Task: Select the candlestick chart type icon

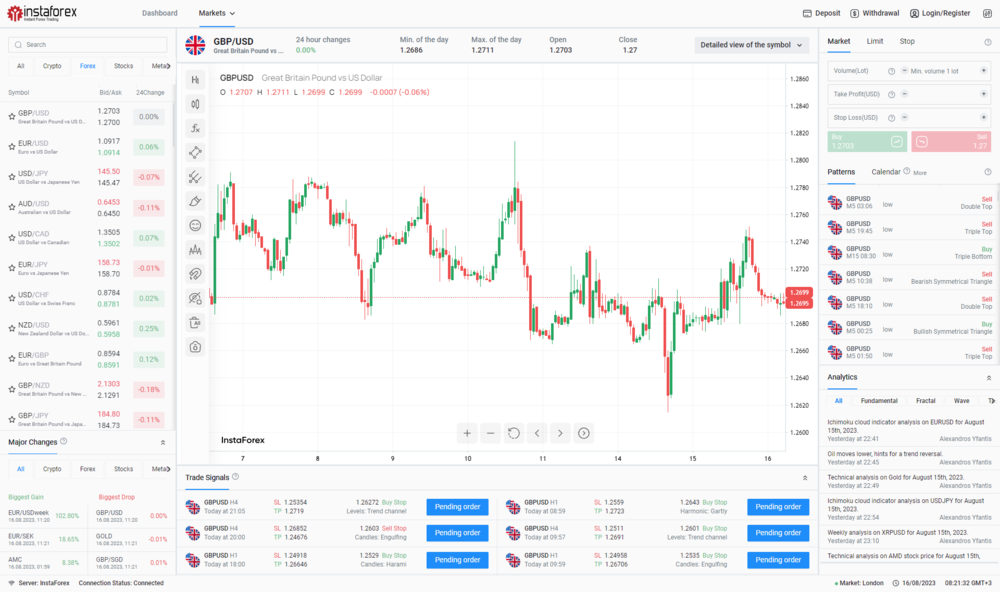Action: coord(195,104)
